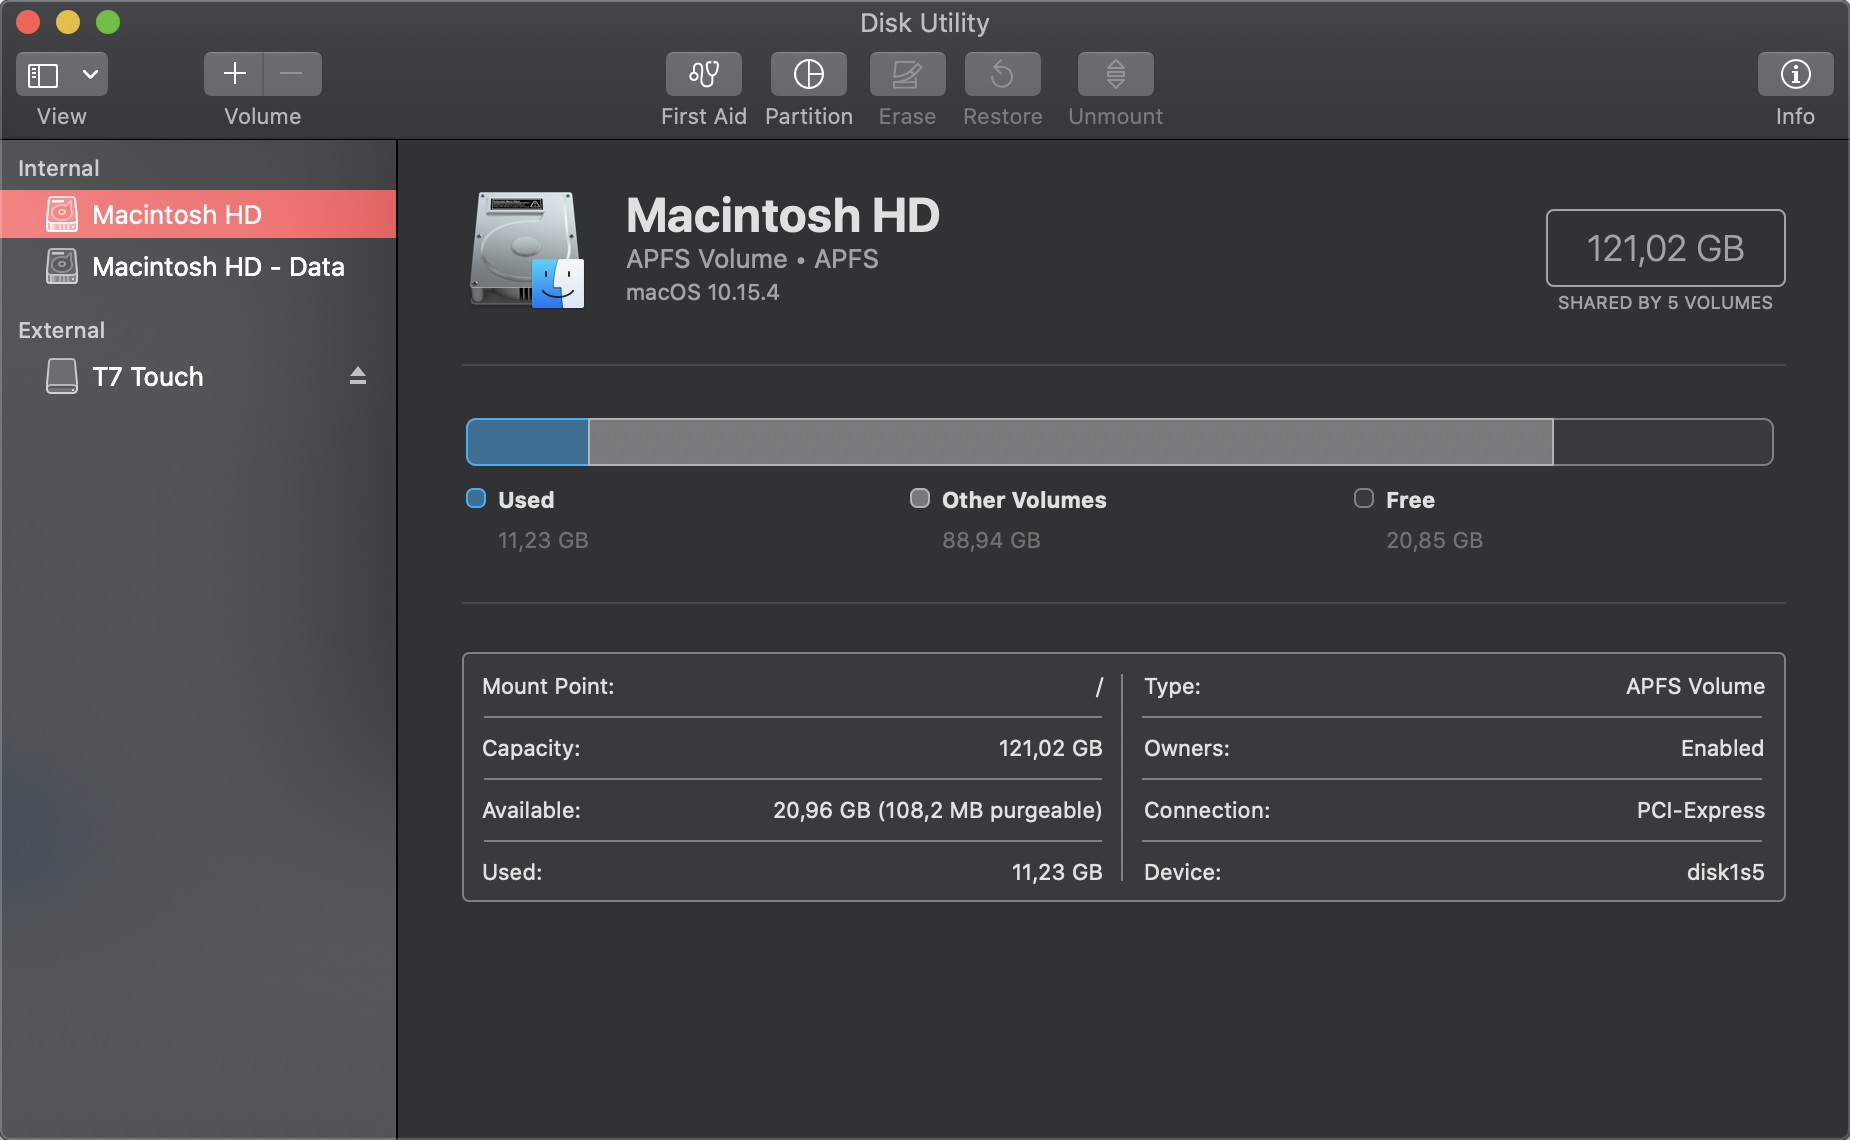This screenshot has height=1140, width=1850.
Task: Click the blue Used segment of storage bar
Action: (528, 442)
